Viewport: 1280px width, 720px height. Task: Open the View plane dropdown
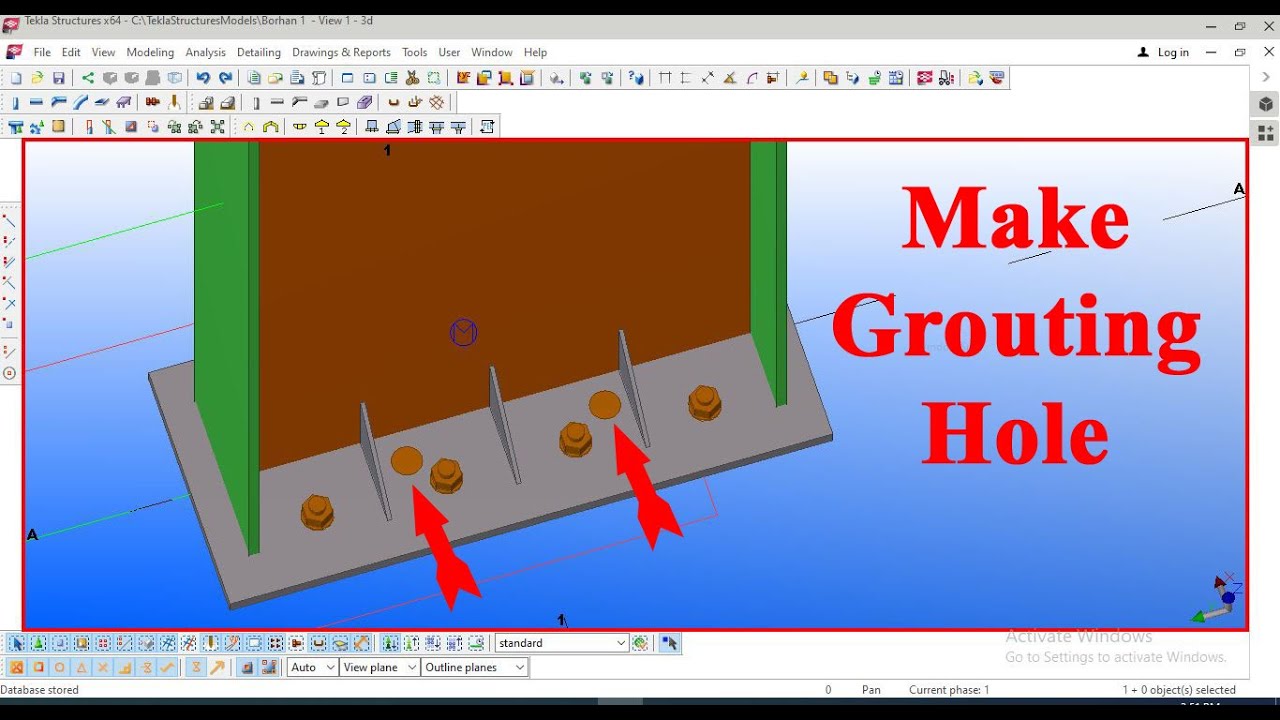coord(379,667)
